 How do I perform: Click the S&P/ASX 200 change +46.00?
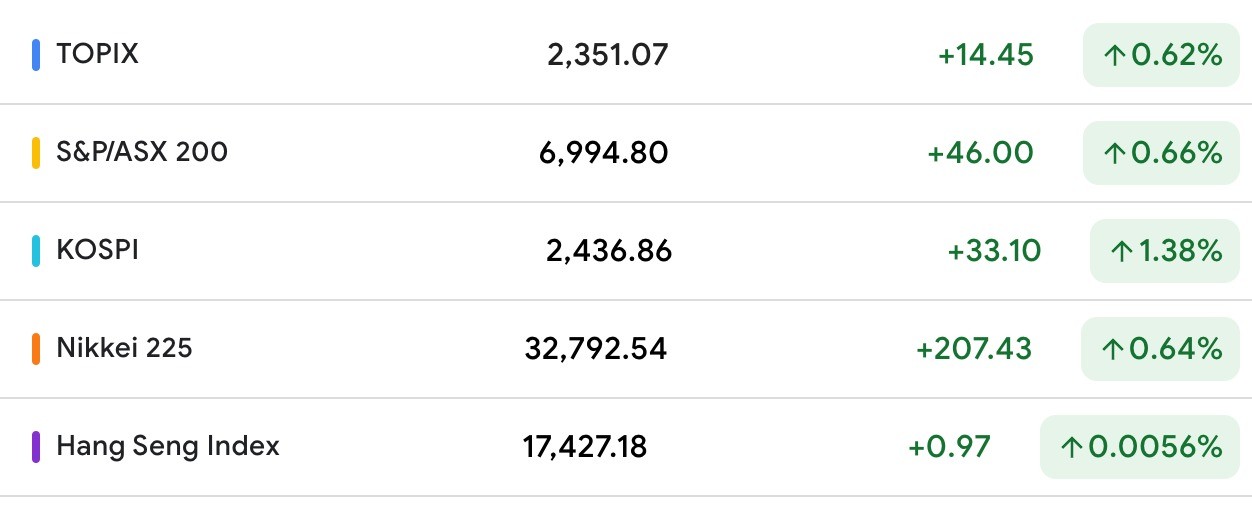pyautogui.click(x=980, y=153)
